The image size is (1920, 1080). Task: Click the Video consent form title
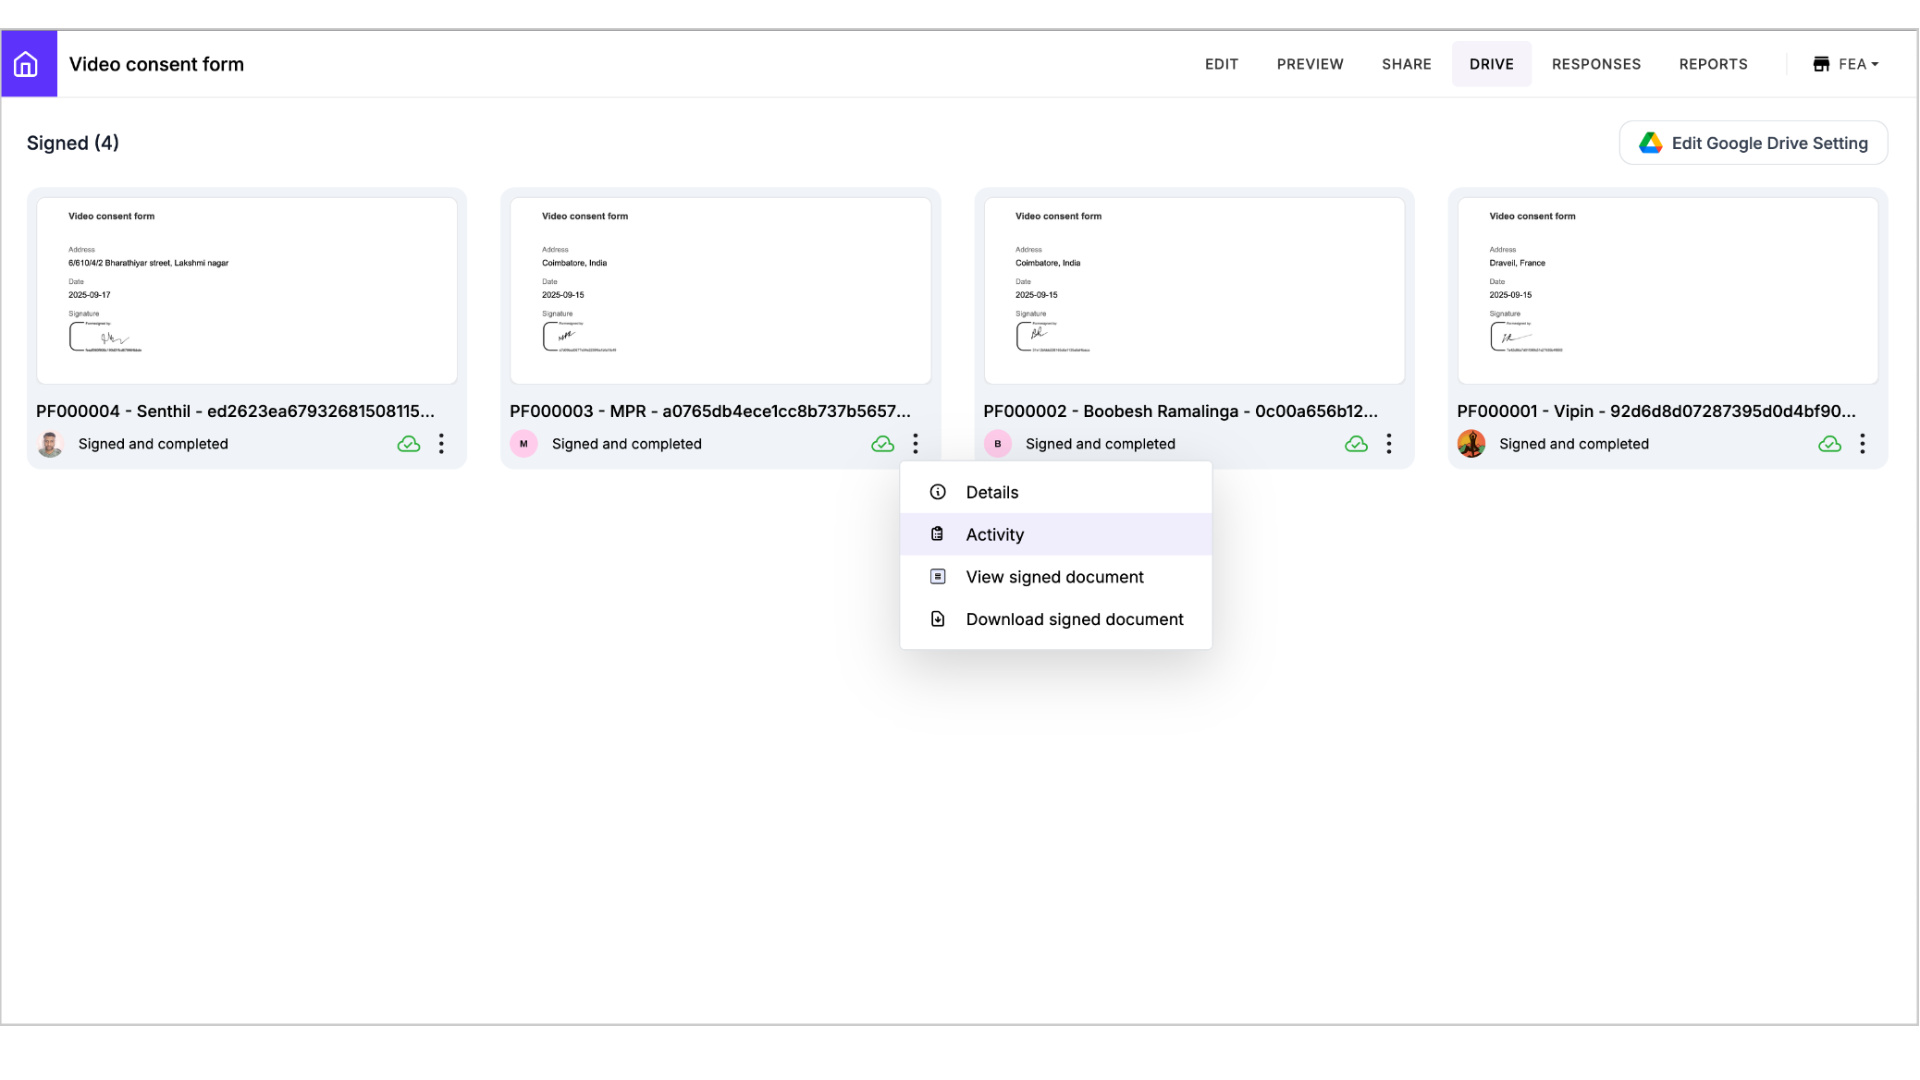pos(156,64)
